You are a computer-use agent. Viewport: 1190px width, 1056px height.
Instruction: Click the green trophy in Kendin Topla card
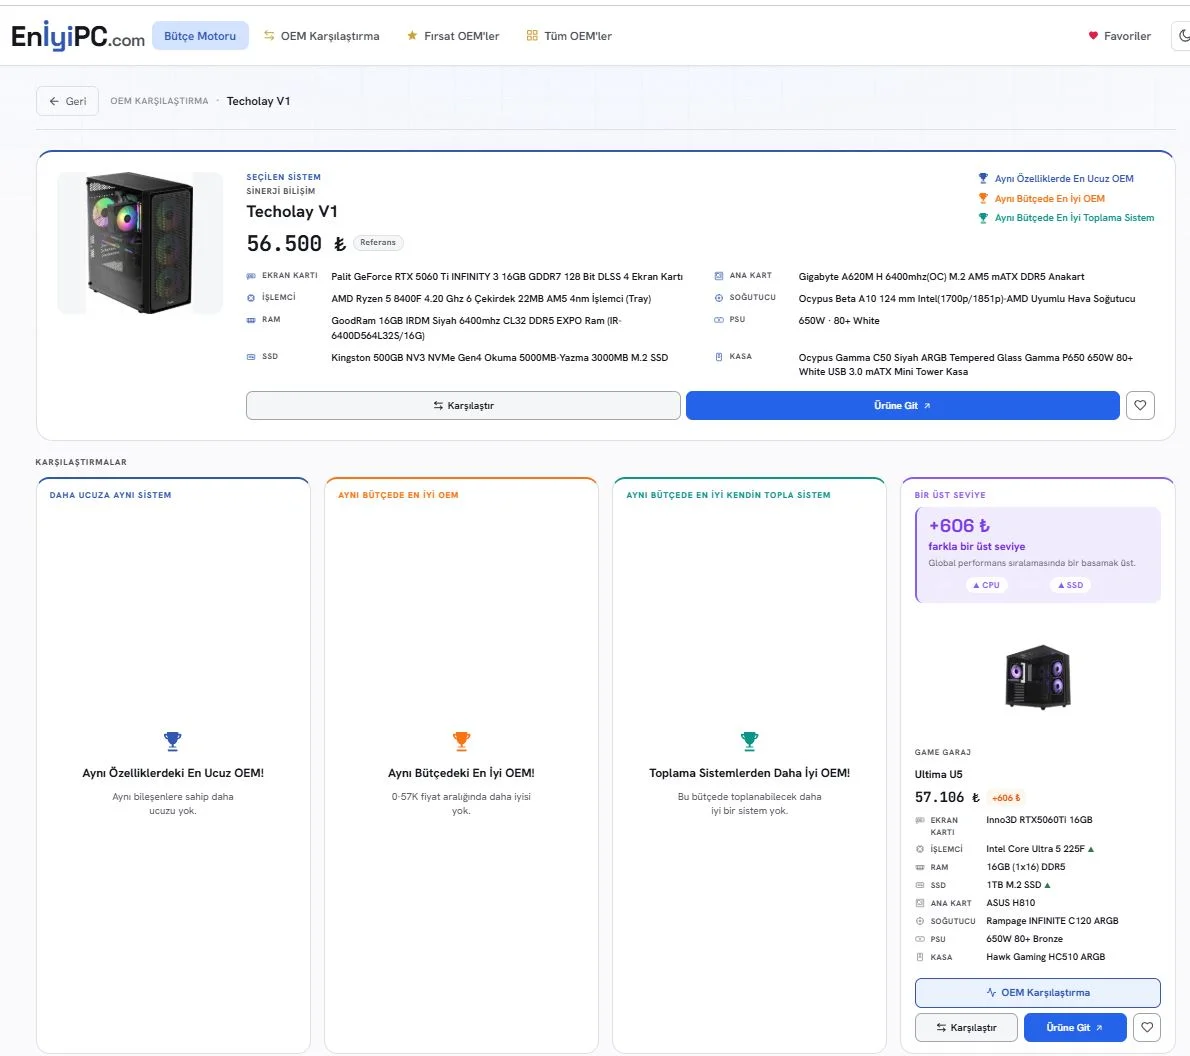coord(750,741)
